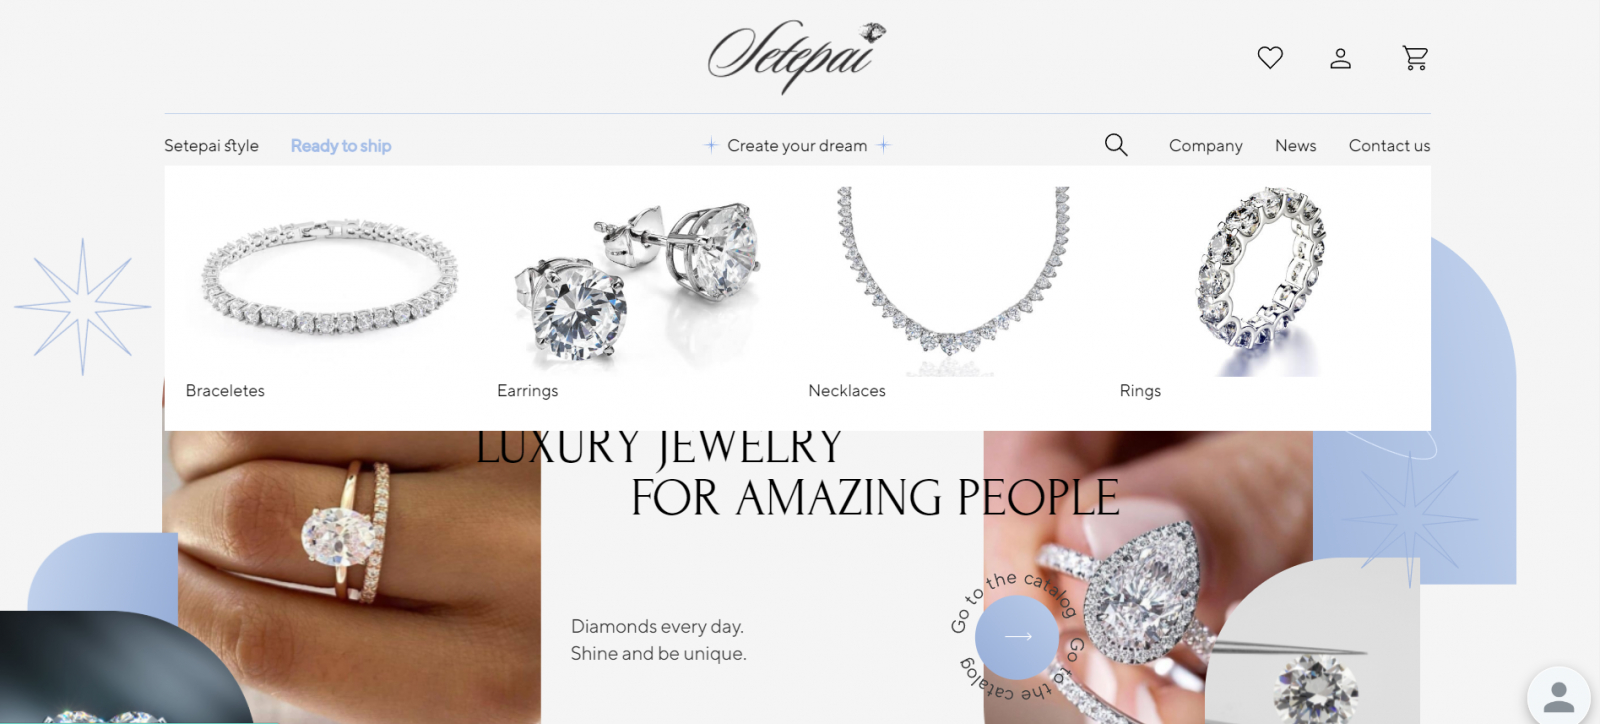The width and height of the screenshot is (1600, 724).
Task: Click the search magnifier icon
Action: [1116, 145]
